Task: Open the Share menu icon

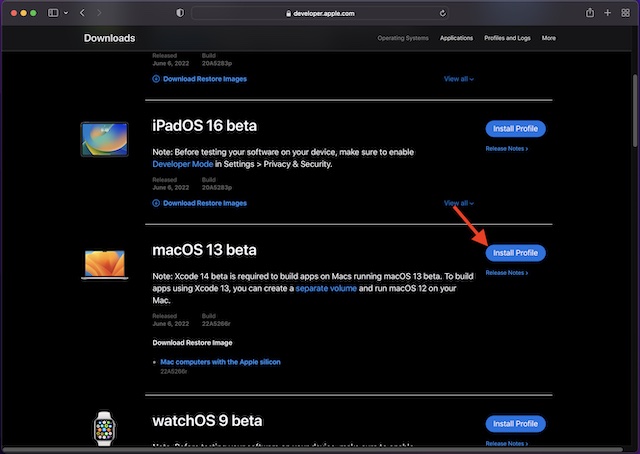Action: coord(590,13)
